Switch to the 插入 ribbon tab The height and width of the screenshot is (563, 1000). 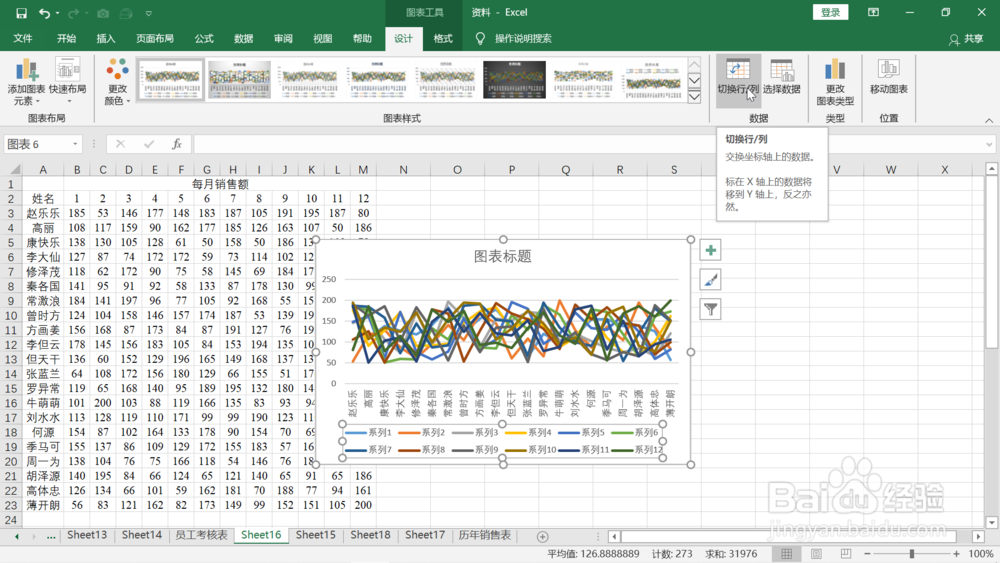pos(106,38)
